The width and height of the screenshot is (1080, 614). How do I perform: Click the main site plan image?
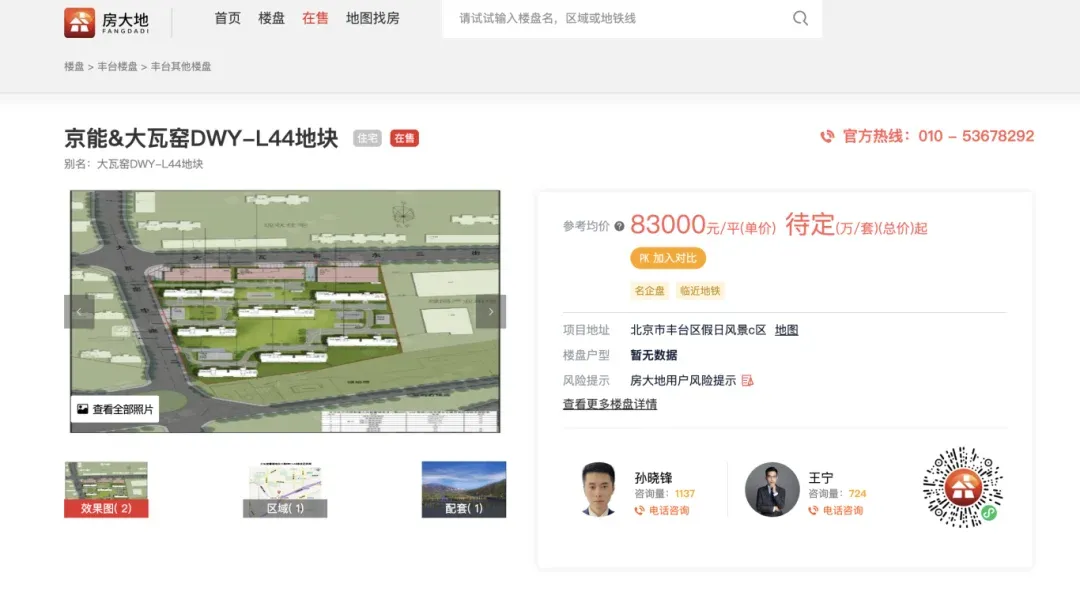(x=285, y=311)
